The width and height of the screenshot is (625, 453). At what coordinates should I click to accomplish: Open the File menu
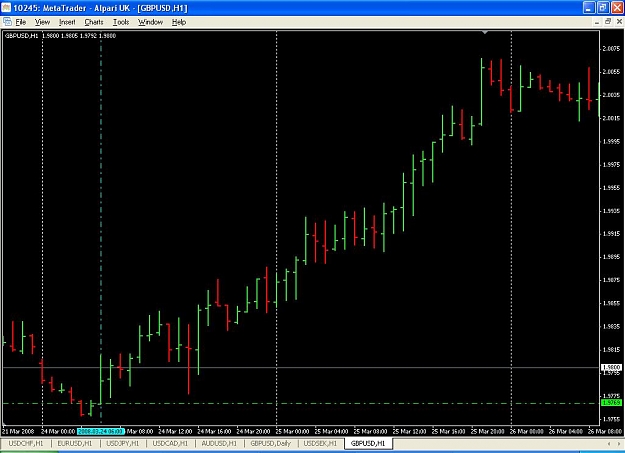tap(21, 22)
